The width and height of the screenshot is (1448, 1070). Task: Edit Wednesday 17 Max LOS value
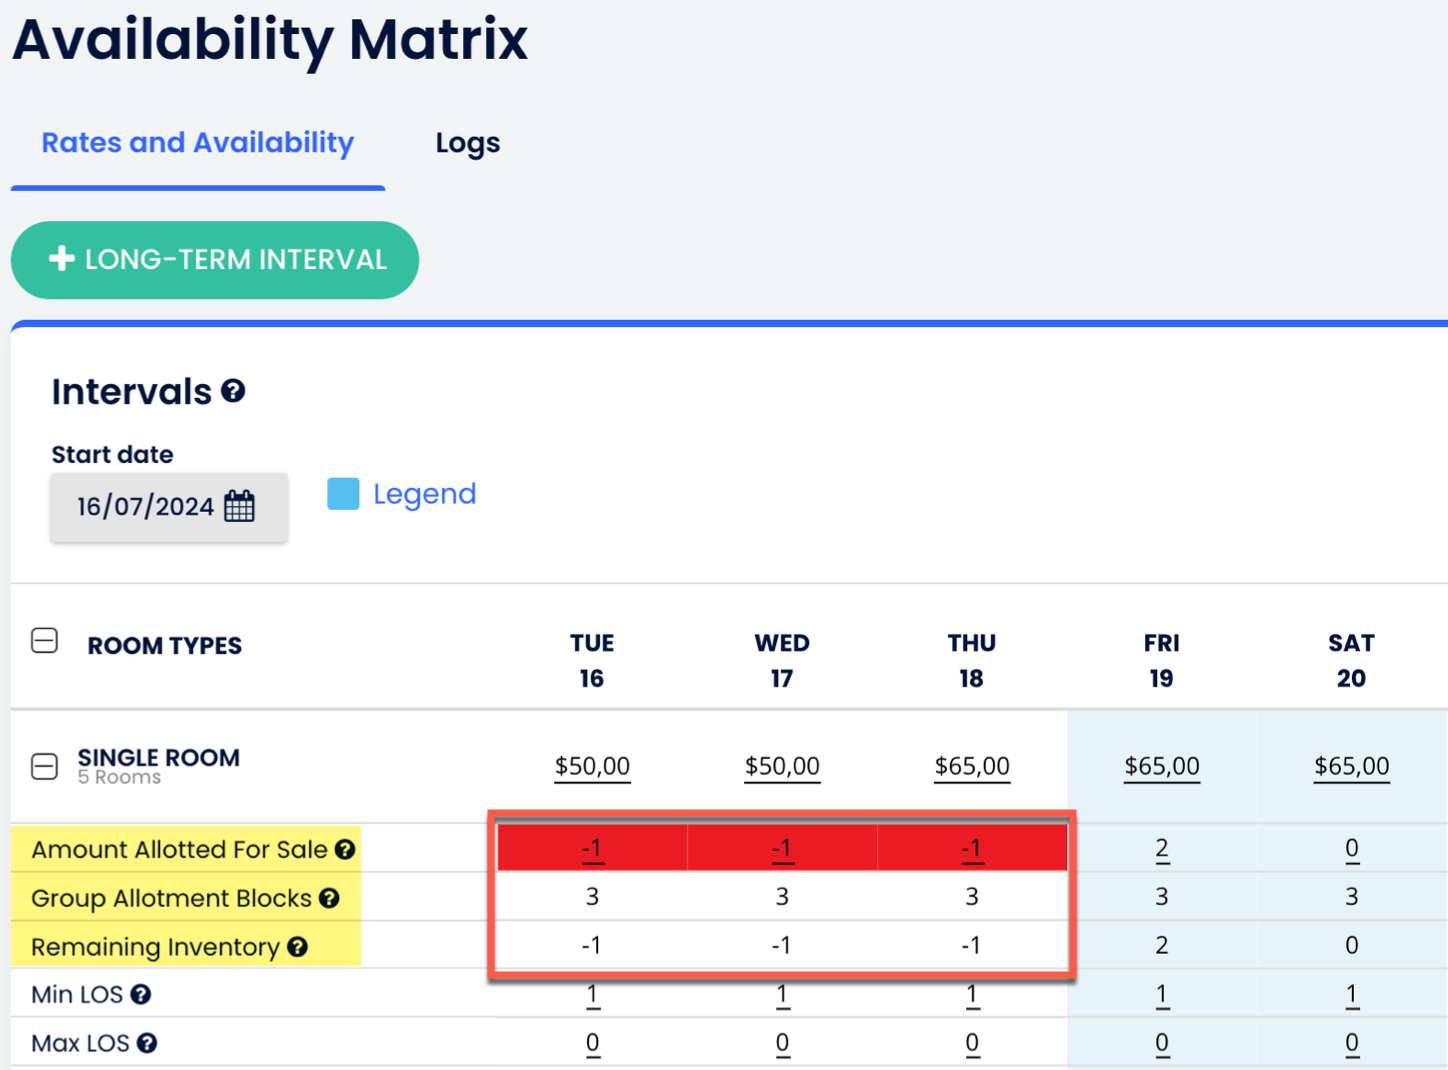(782, 1043)
